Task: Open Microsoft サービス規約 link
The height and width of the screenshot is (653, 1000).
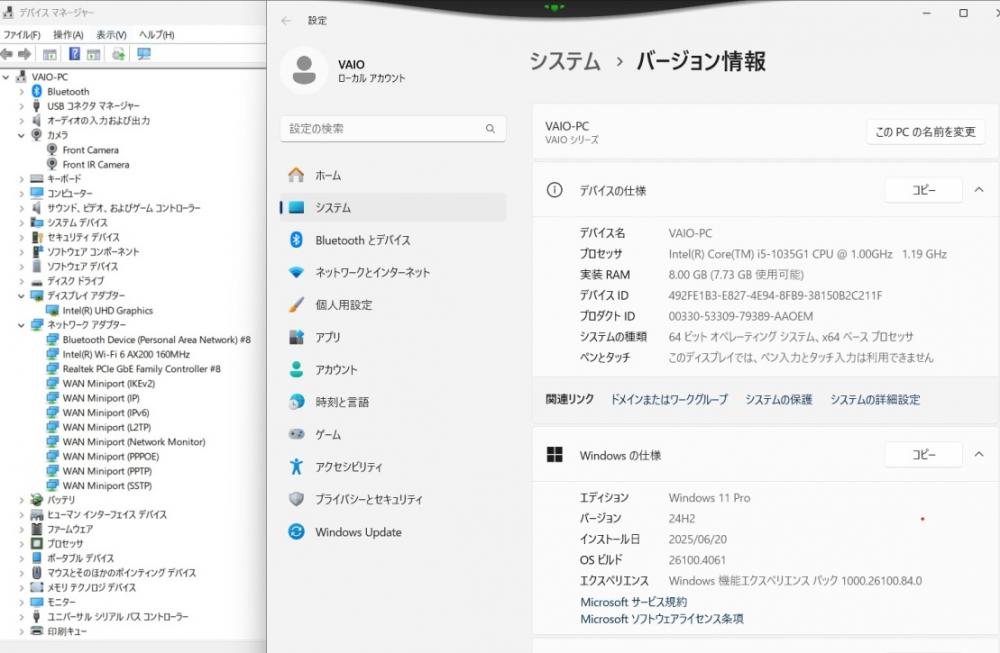Action: (x=633, y=602)
